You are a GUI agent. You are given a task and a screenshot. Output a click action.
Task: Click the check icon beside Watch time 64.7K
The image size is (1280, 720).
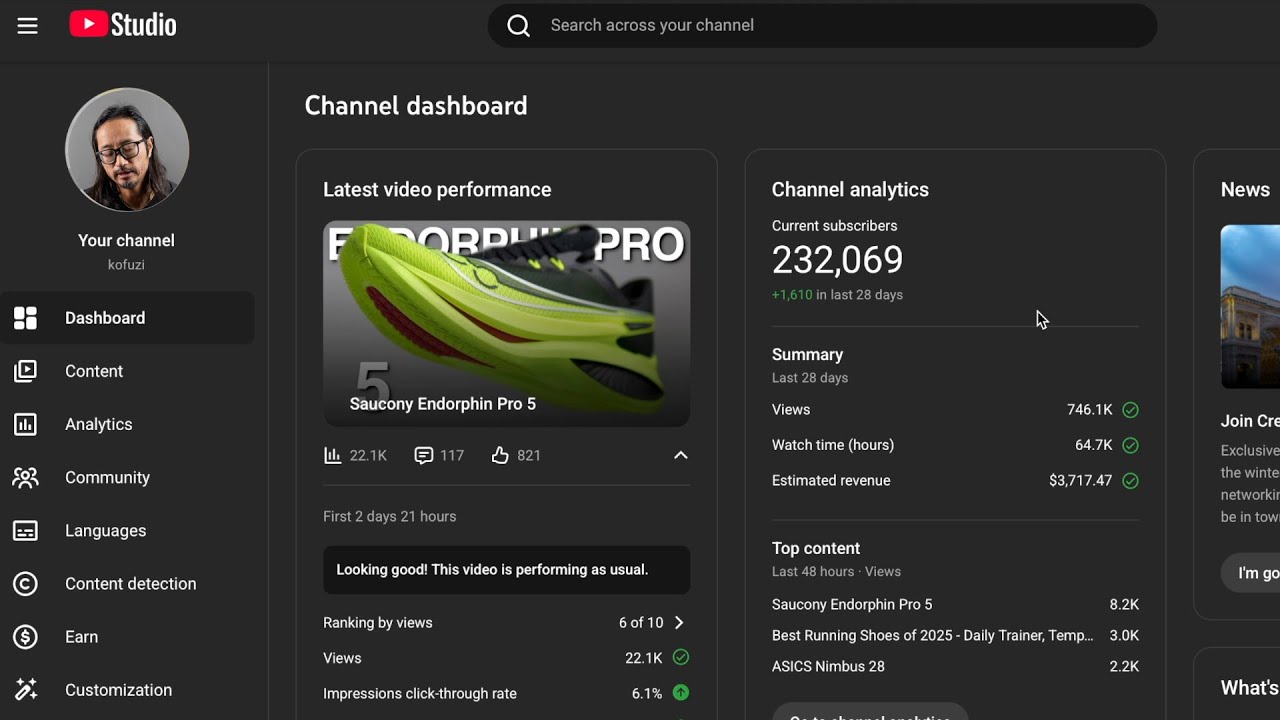[x=1130, y=445]
